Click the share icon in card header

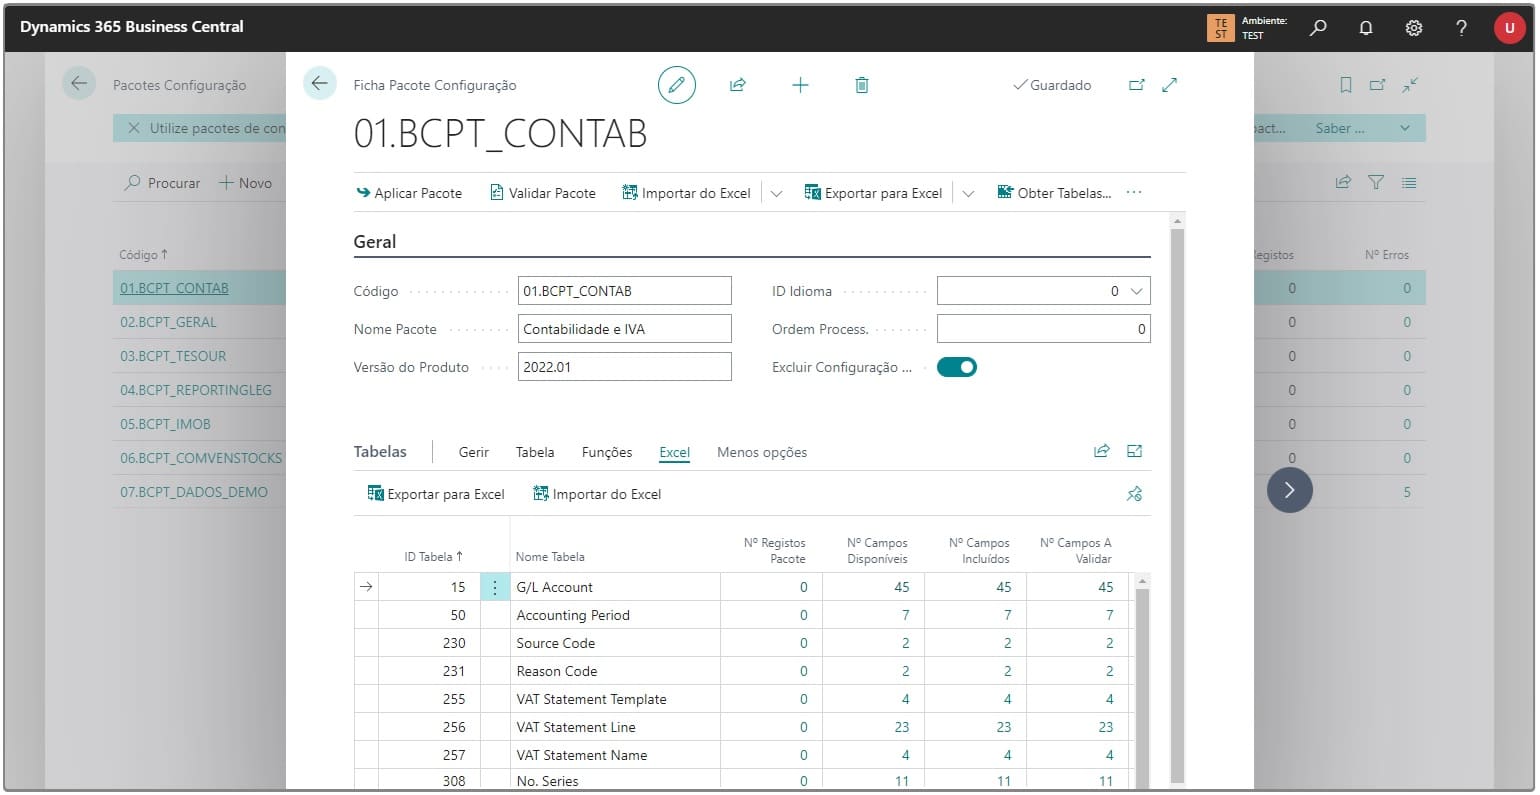pos(738,85)
